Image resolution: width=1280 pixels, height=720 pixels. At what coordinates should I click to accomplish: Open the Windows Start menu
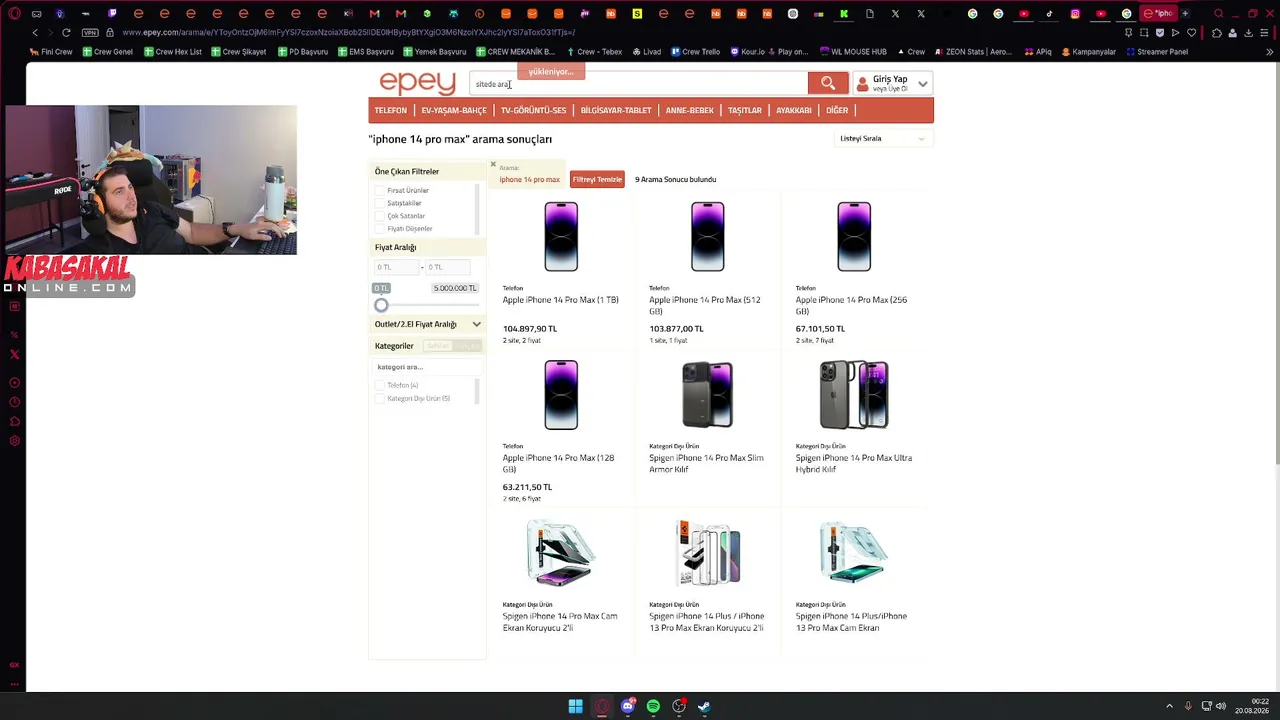point(576,706)
